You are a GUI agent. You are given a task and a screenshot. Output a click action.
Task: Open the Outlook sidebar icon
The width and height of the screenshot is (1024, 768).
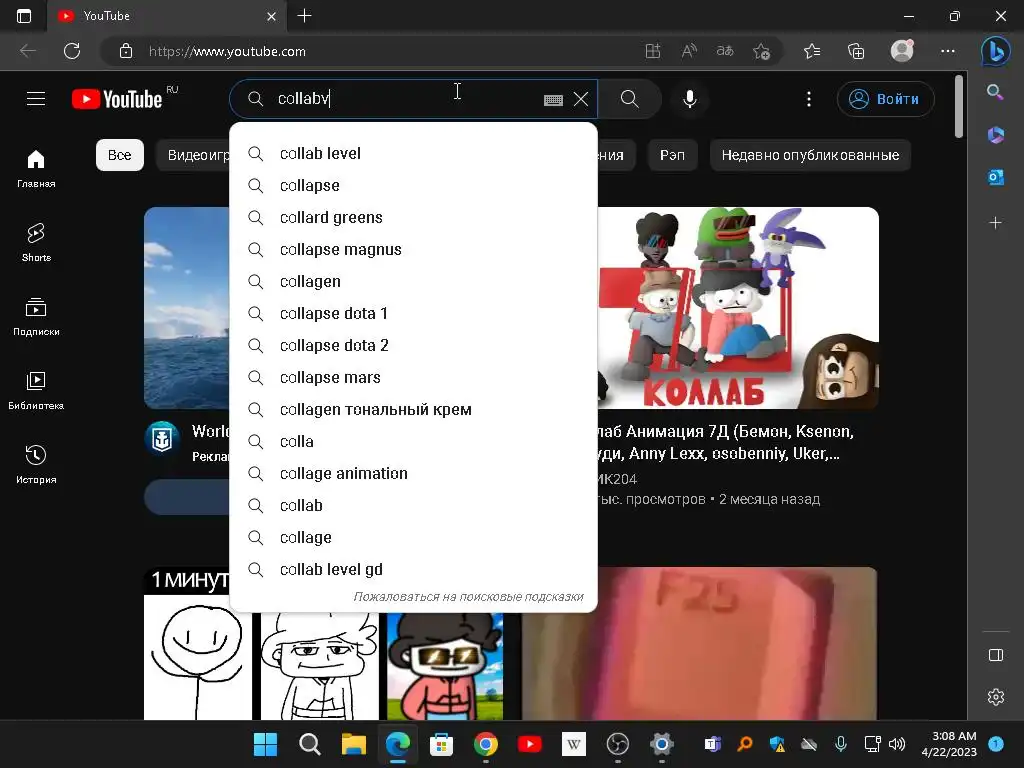pyautogui.click(x=995, y=177)
